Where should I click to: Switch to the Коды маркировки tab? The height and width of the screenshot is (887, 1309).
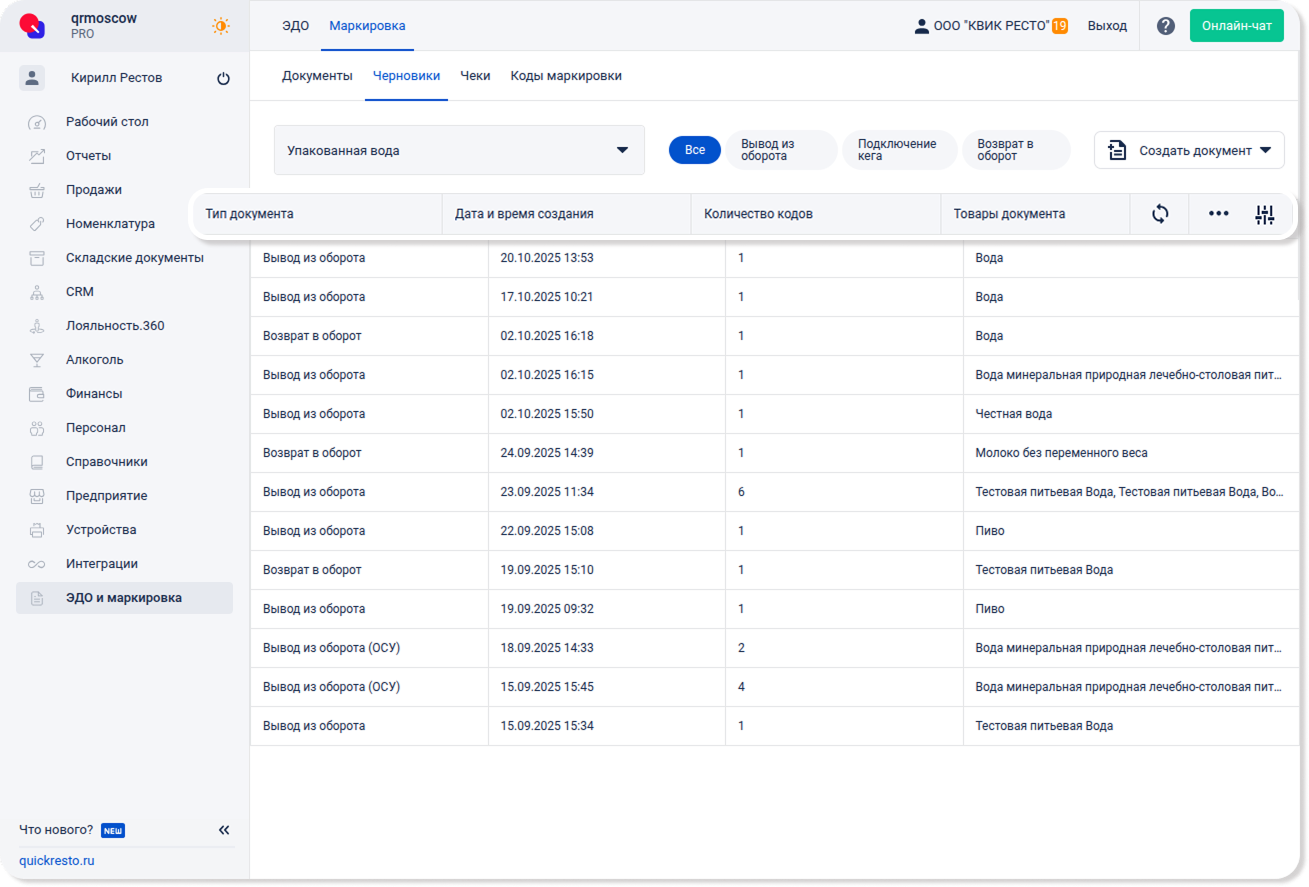(x=566, y=76)
